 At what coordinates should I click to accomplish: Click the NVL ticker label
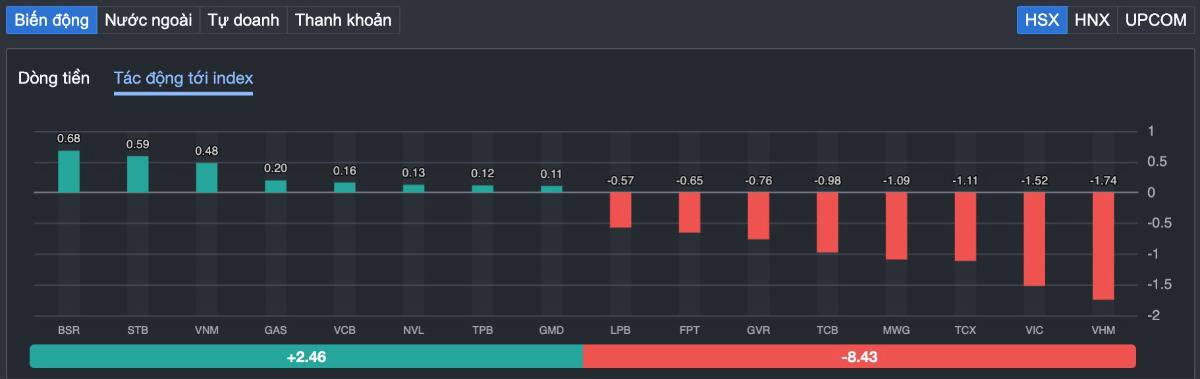[x=414, y=330]
